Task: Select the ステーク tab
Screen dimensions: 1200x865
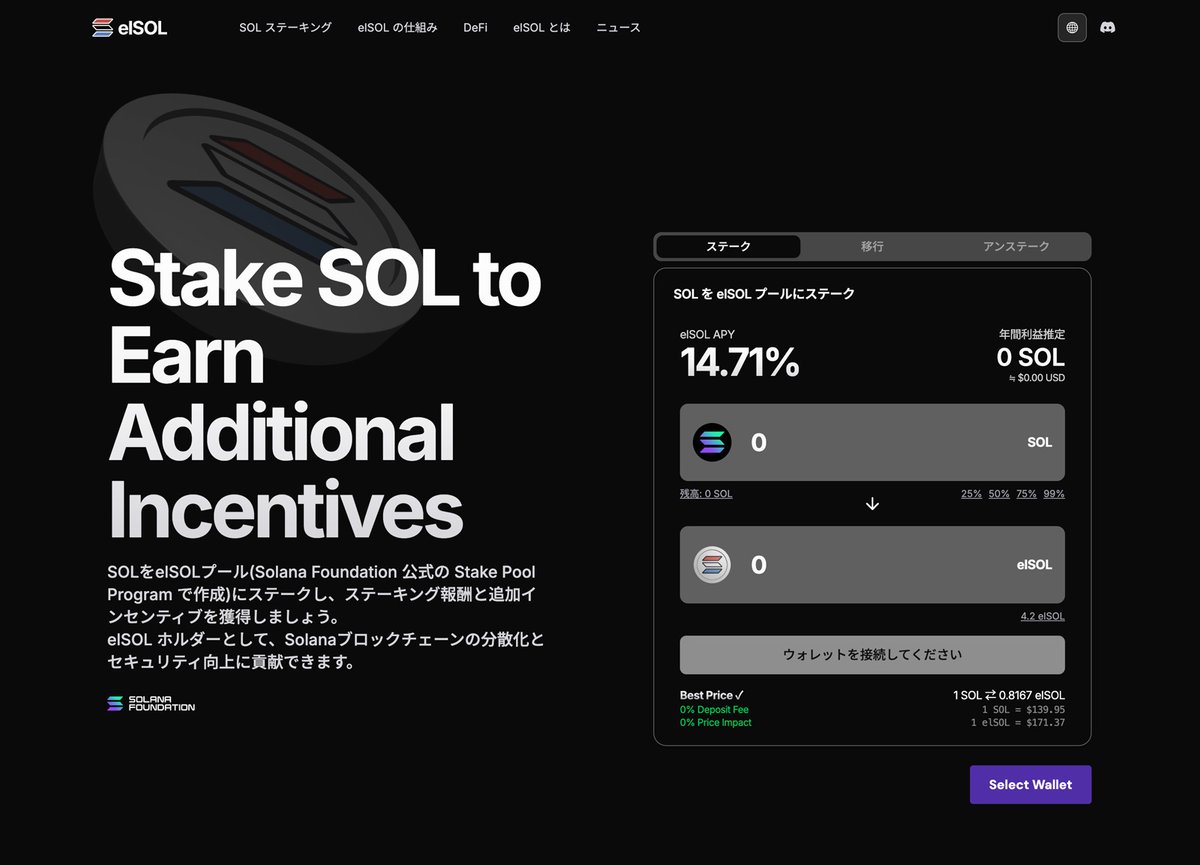Action: [728, 246]
